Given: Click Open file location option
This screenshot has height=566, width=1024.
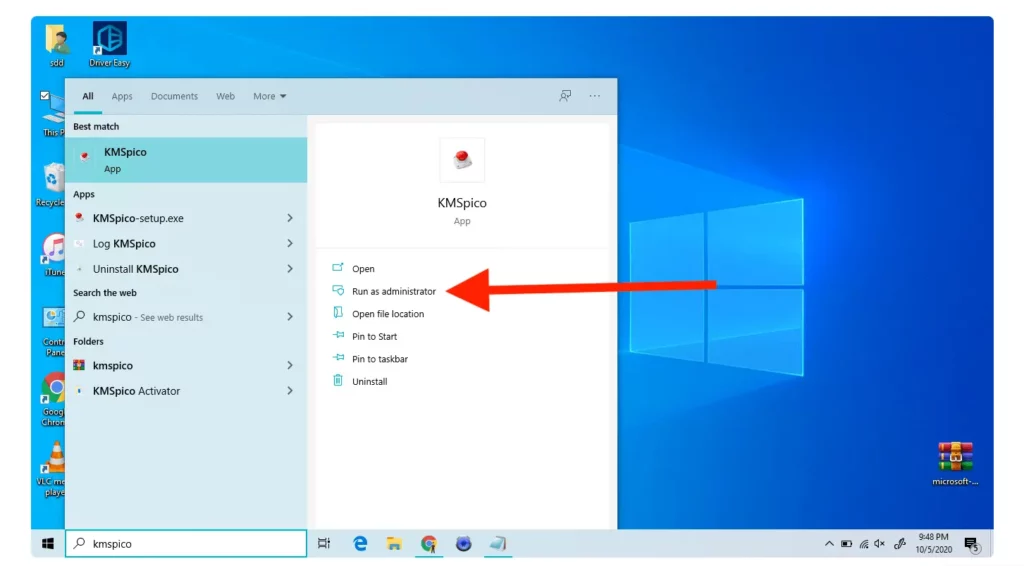Looking at the screenshot, I should (388, 314).
